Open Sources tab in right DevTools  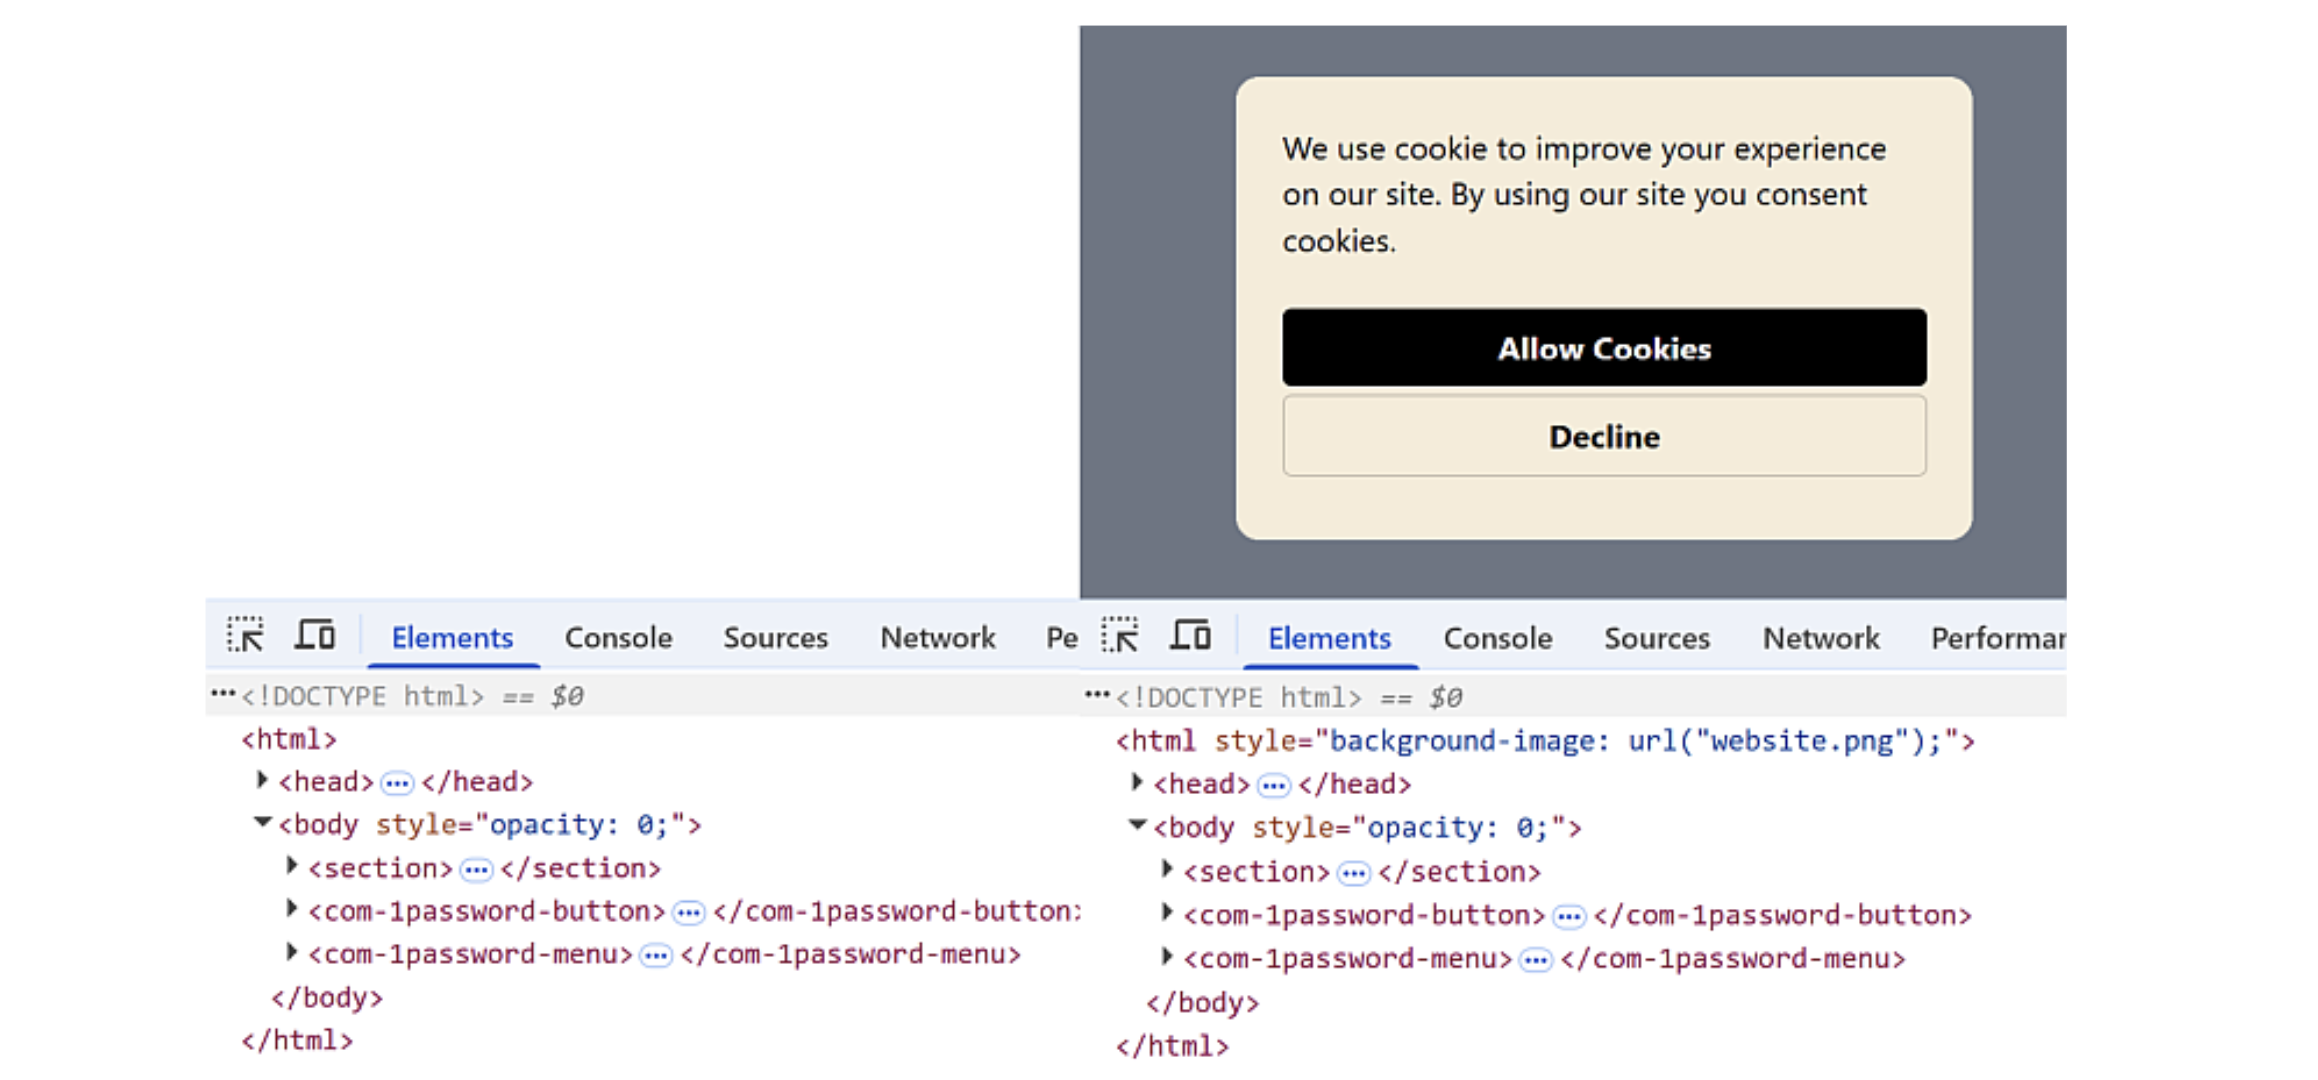1656,639
